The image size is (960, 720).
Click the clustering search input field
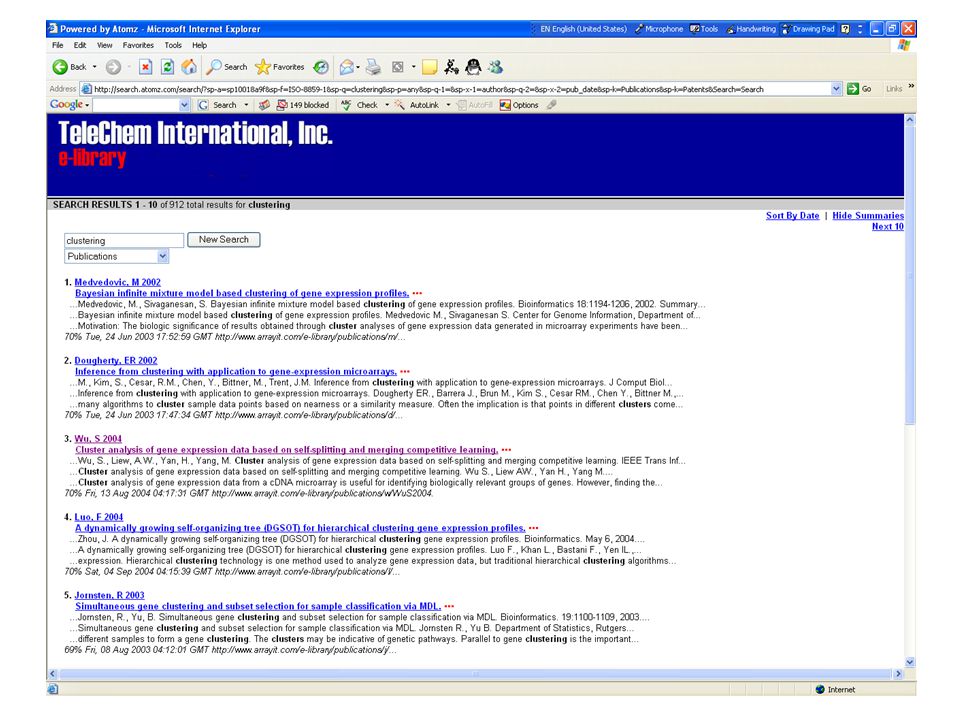tap(124, 241)
